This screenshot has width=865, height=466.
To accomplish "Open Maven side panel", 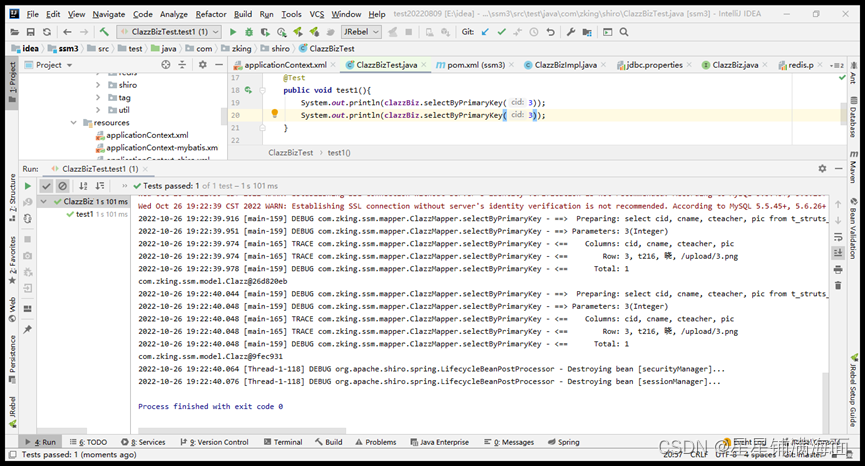I will [x=853, y=167].
